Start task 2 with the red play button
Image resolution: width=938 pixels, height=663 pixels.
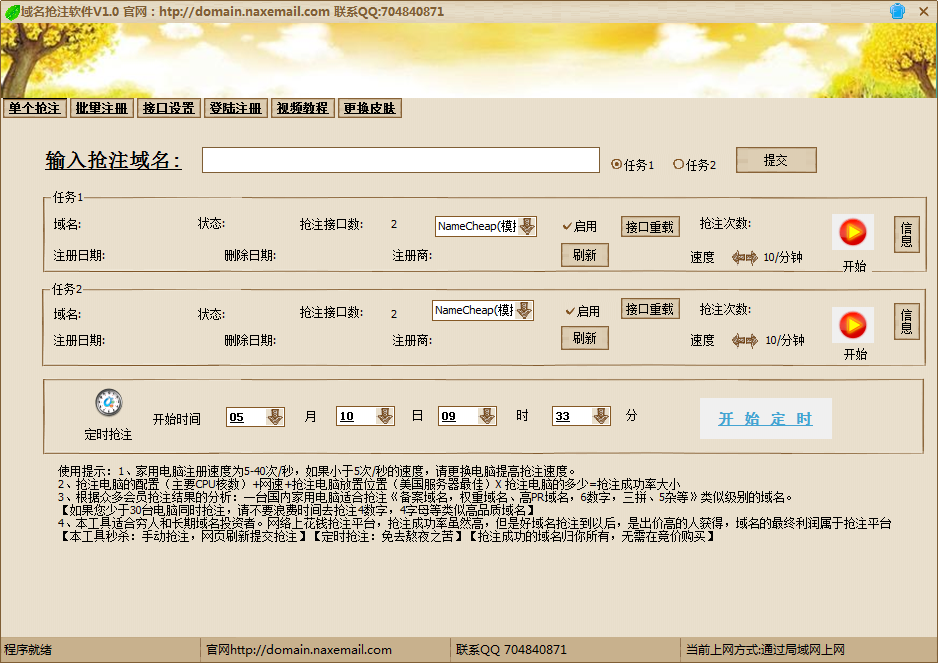tap(852, 325)
